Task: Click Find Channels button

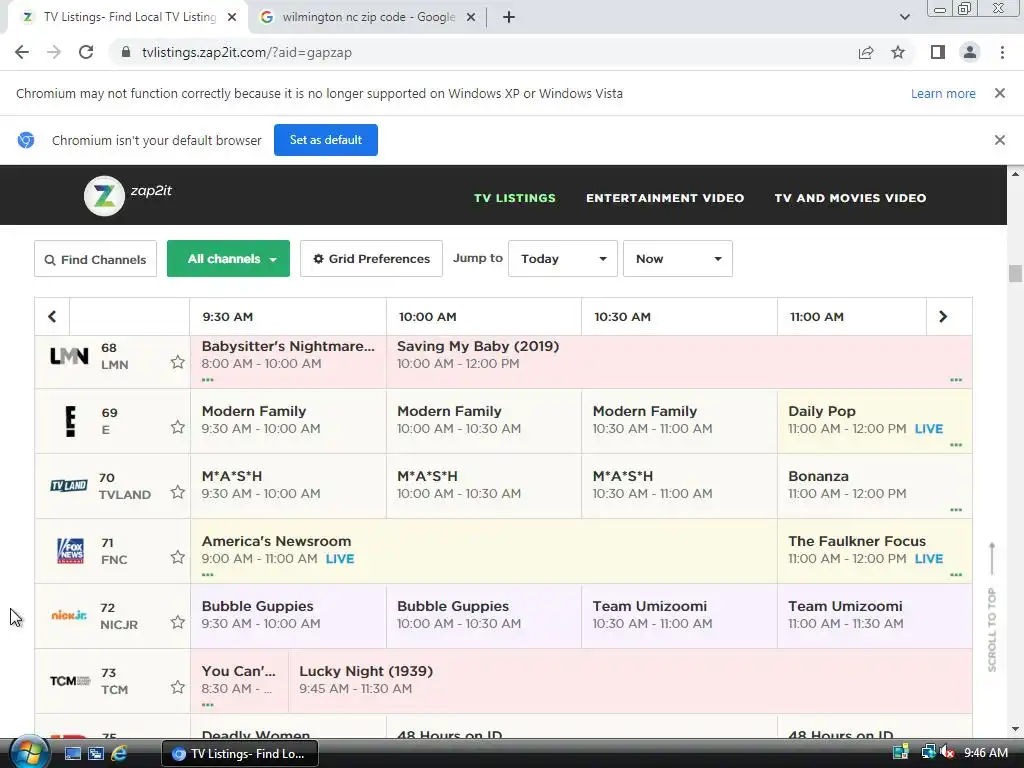Action: pyautogui.click(x=95, y=259)
